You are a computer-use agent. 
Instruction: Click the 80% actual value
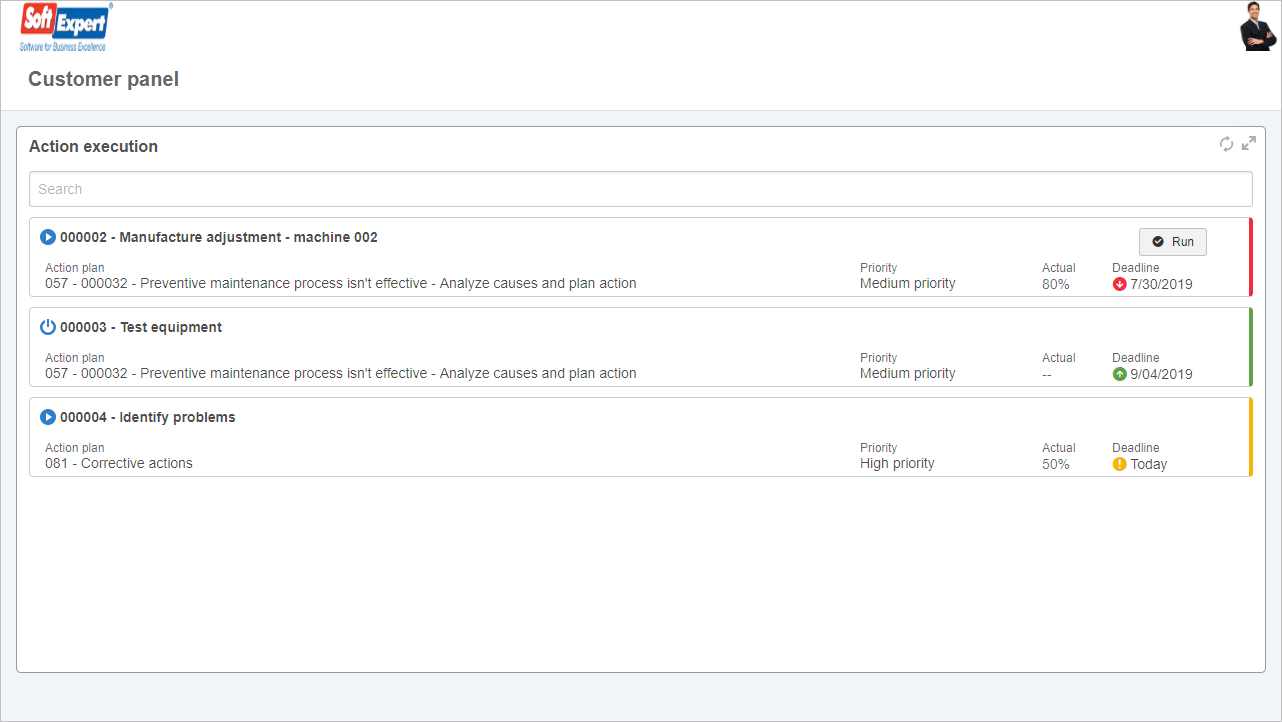1056,285
